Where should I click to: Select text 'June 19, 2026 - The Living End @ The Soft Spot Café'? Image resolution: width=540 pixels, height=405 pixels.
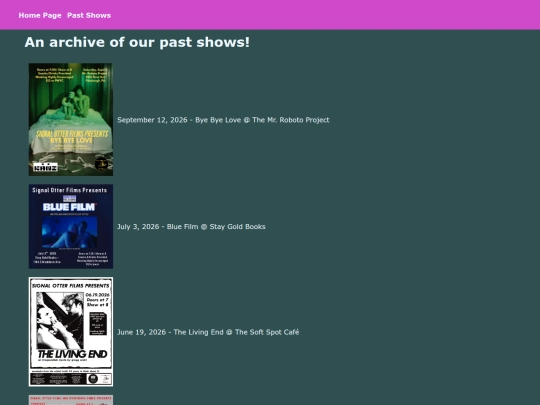pos(208,332)
